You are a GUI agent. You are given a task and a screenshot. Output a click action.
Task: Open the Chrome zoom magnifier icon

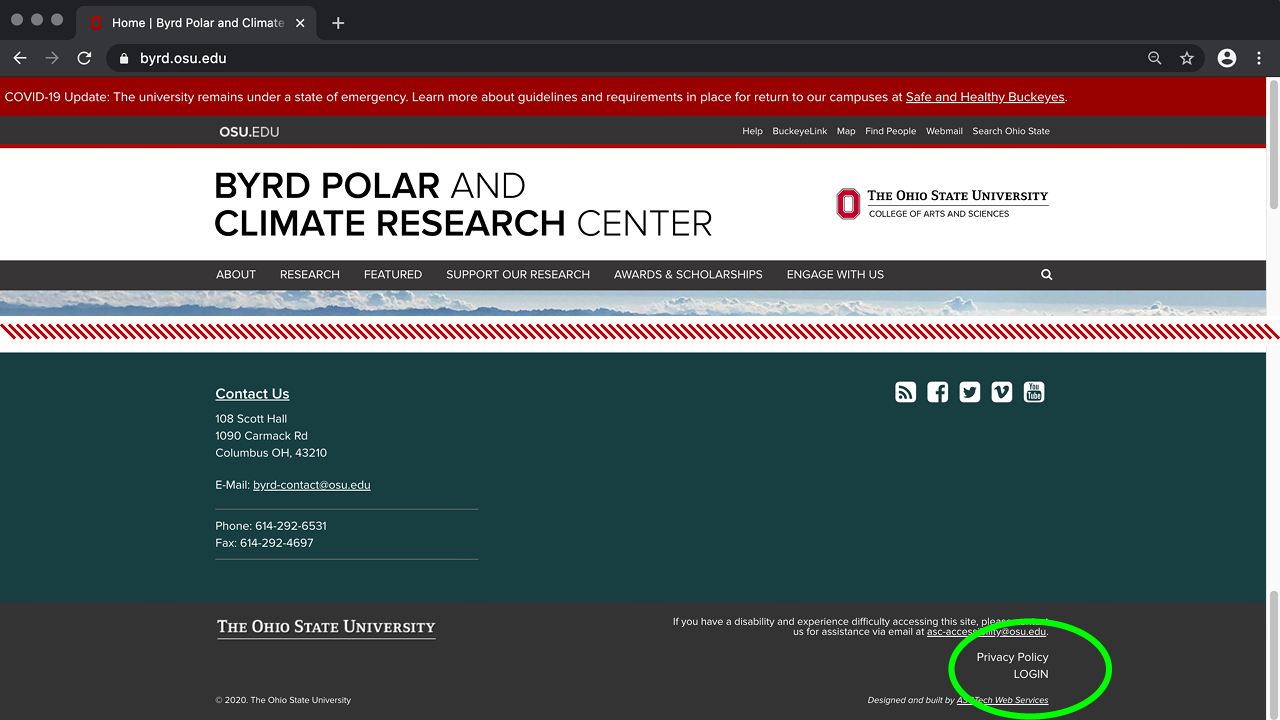click(1155, 58)
